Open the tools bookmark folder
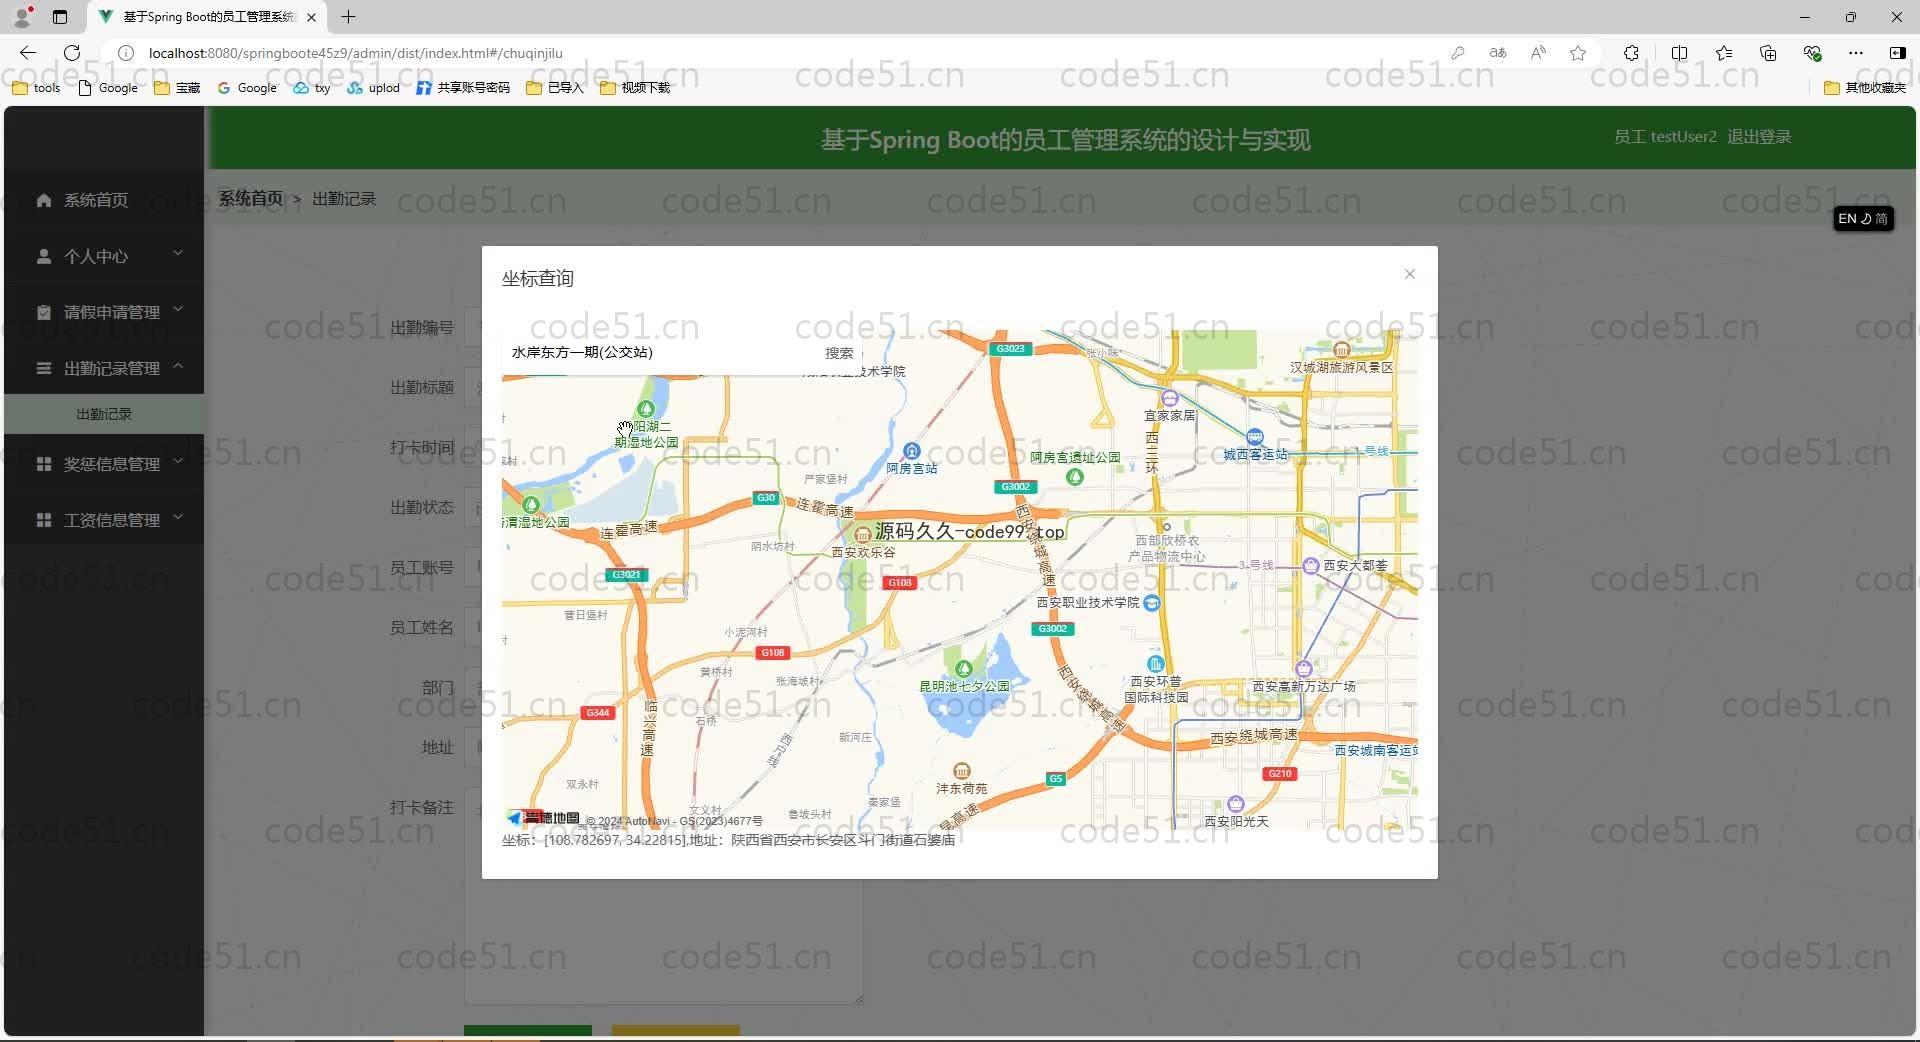The height and width of the screenshot is (1042, 1920). coord(36,88)
